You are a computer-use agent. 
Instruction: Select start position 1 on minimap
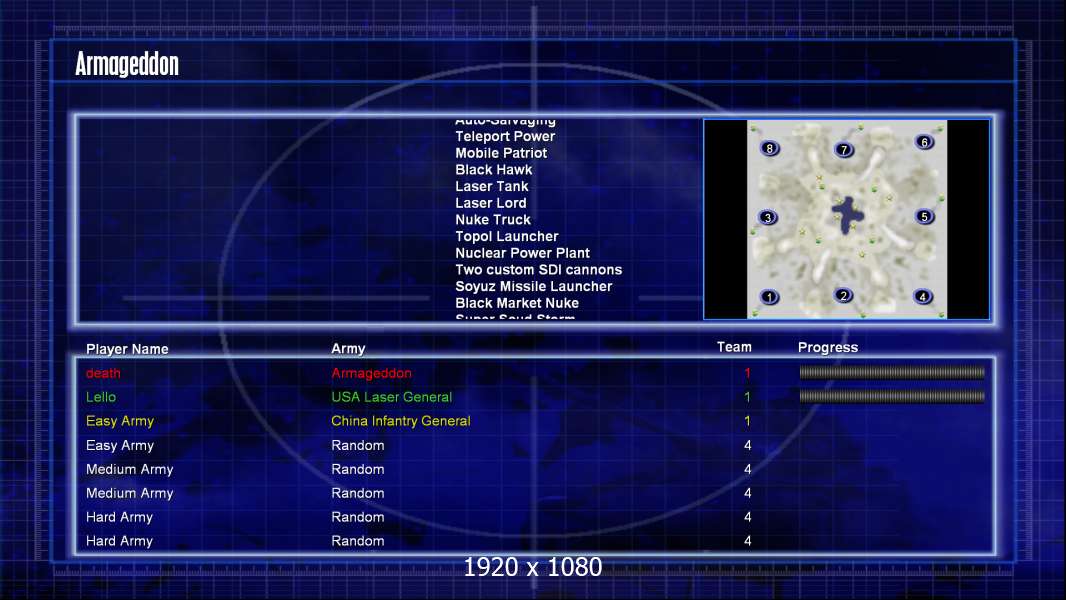[770, 297]
